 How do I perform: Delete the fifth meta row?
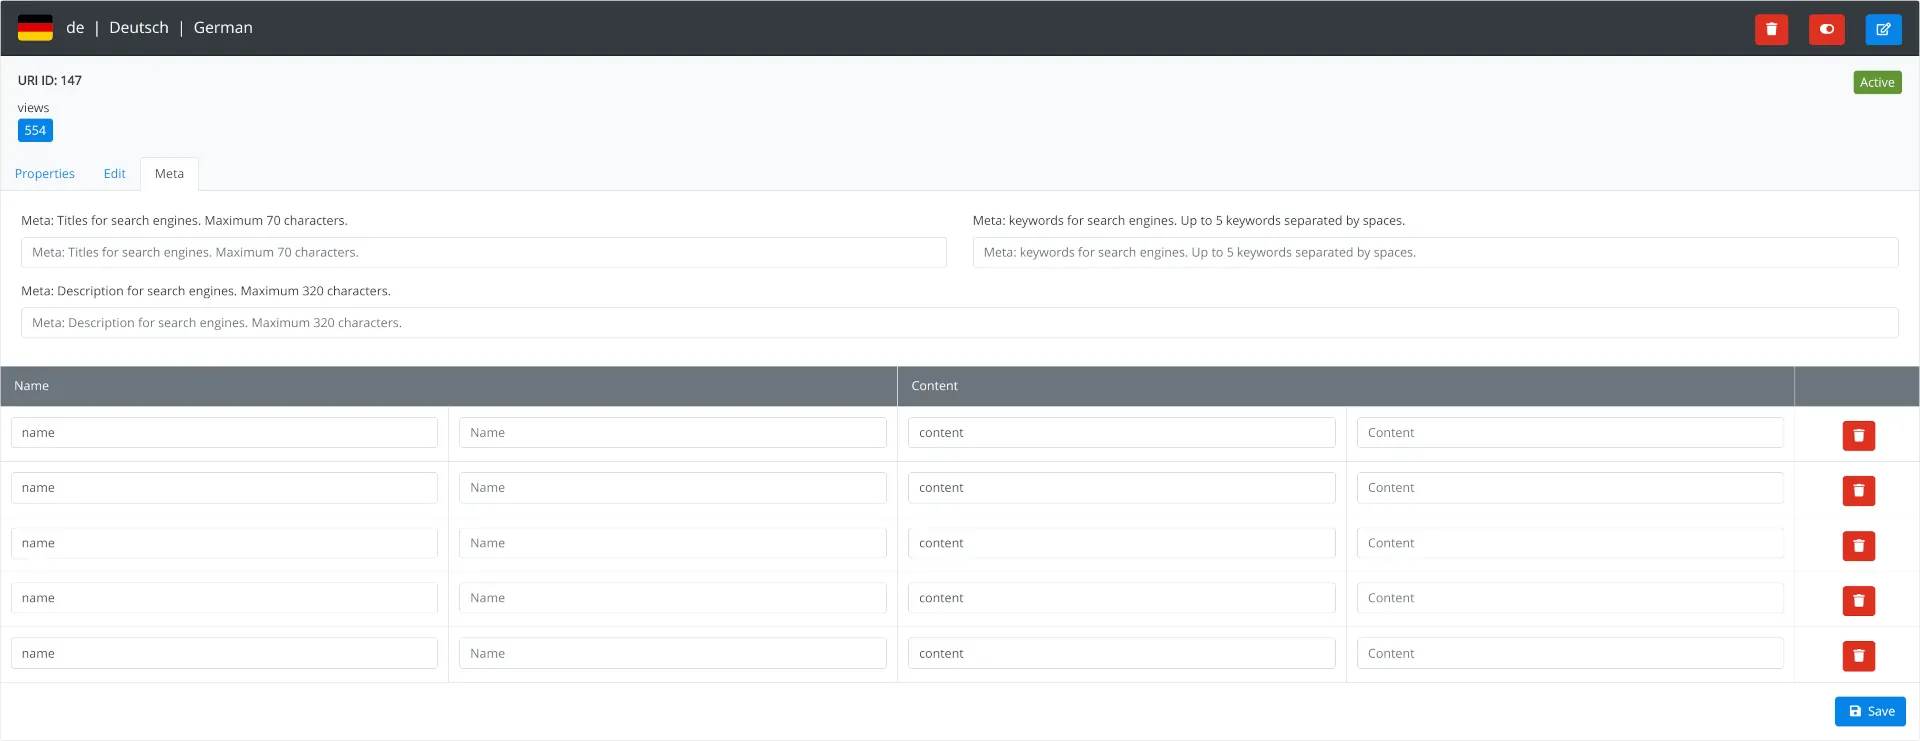(x=1858, y=656)
